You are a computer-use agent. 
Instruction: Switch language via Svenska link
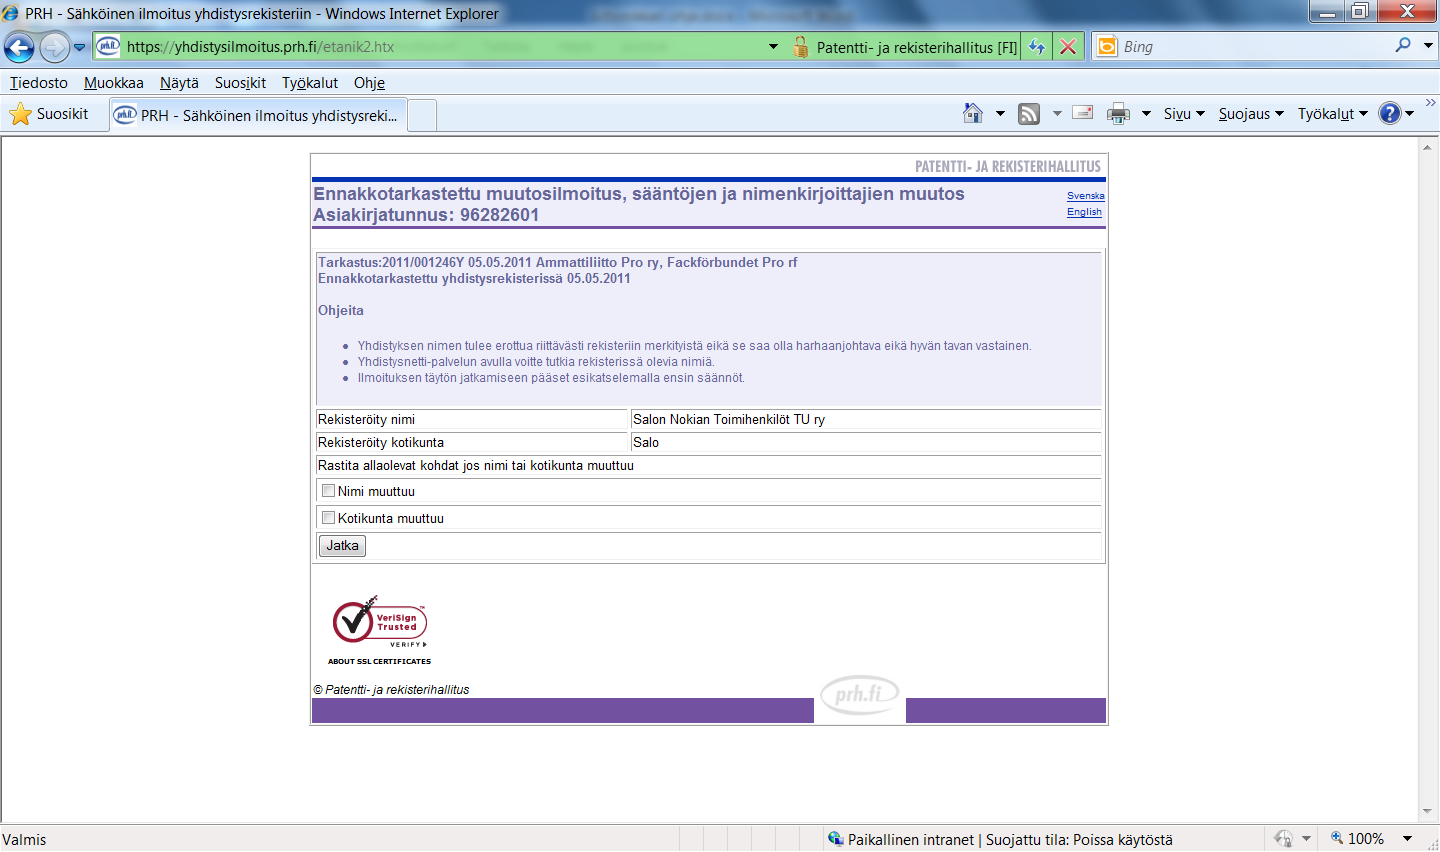click(x=1085, y=196)
